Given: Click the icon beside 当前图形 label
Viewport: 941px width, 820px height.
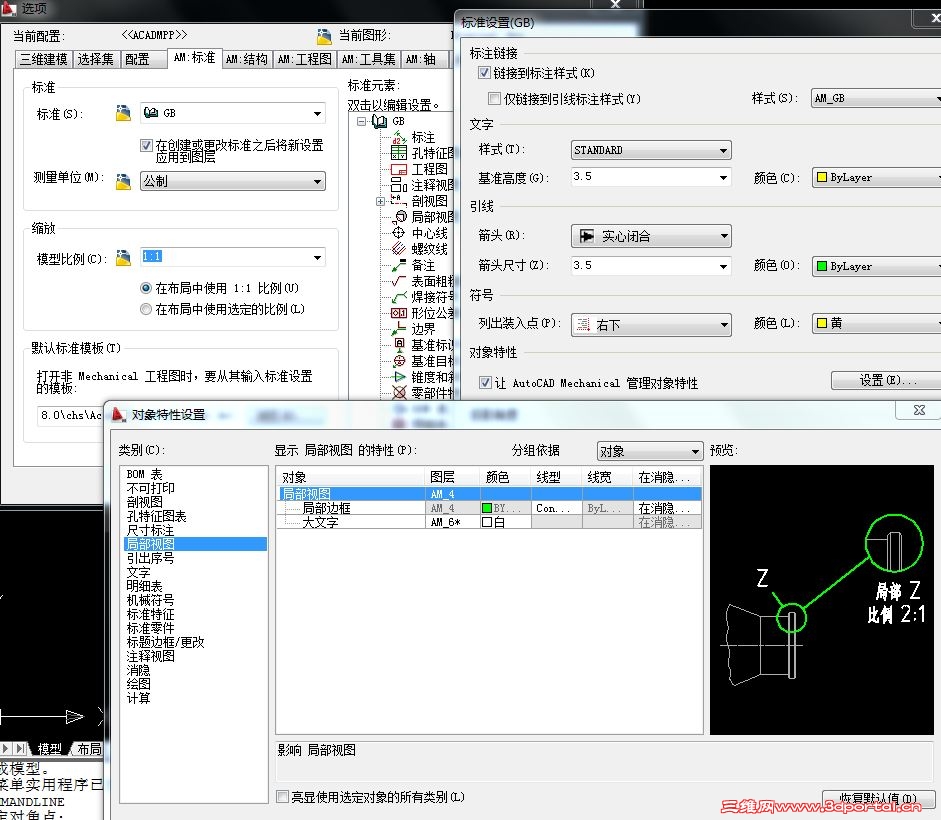Looking at the screenshot, I should 324,37.
